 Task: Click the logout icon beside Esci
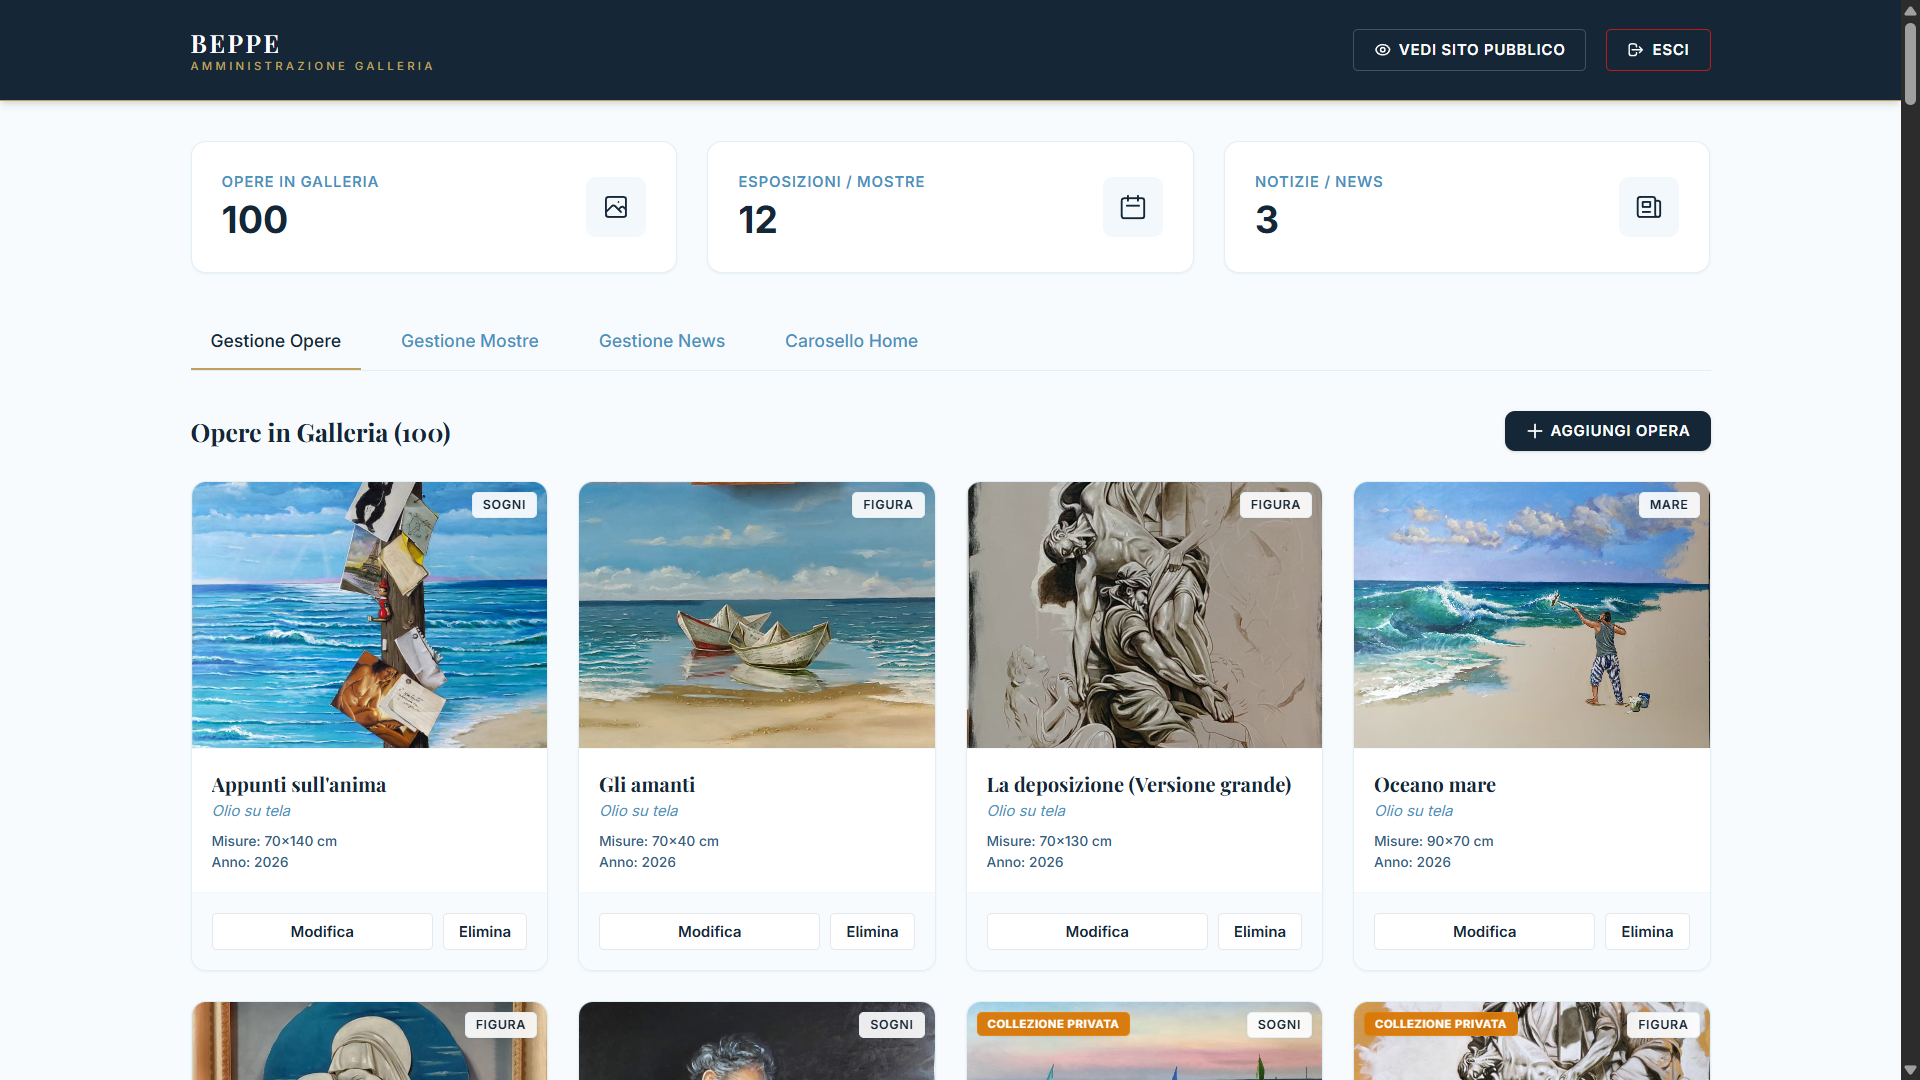(1636, 50)
